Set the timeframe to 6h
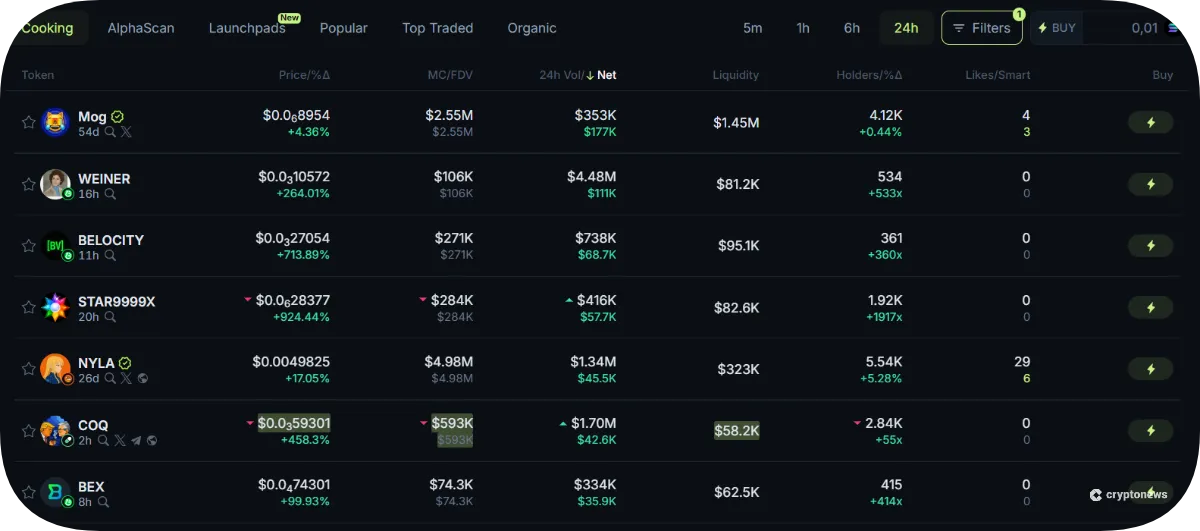Image resolution: width=1200 pixels, height=531 pixels. (x=852, y=28)
